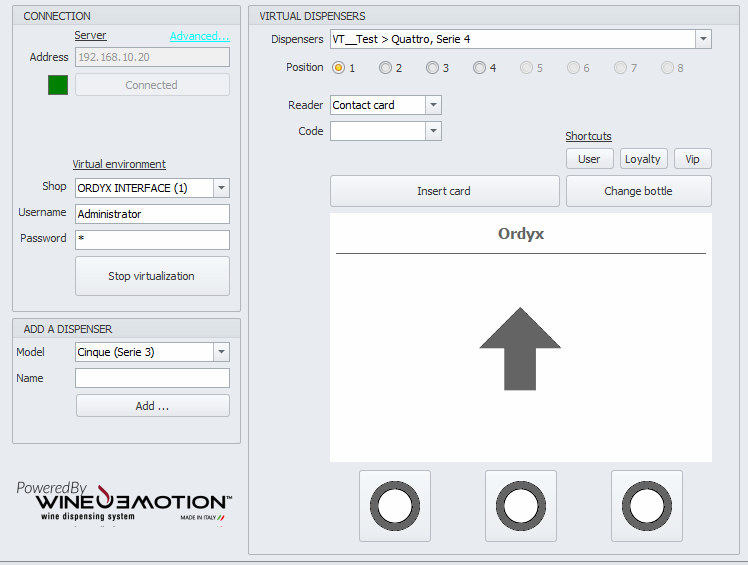Select position 2 radio button
This screenshot has height=565, width=748.
coord(385,68)
